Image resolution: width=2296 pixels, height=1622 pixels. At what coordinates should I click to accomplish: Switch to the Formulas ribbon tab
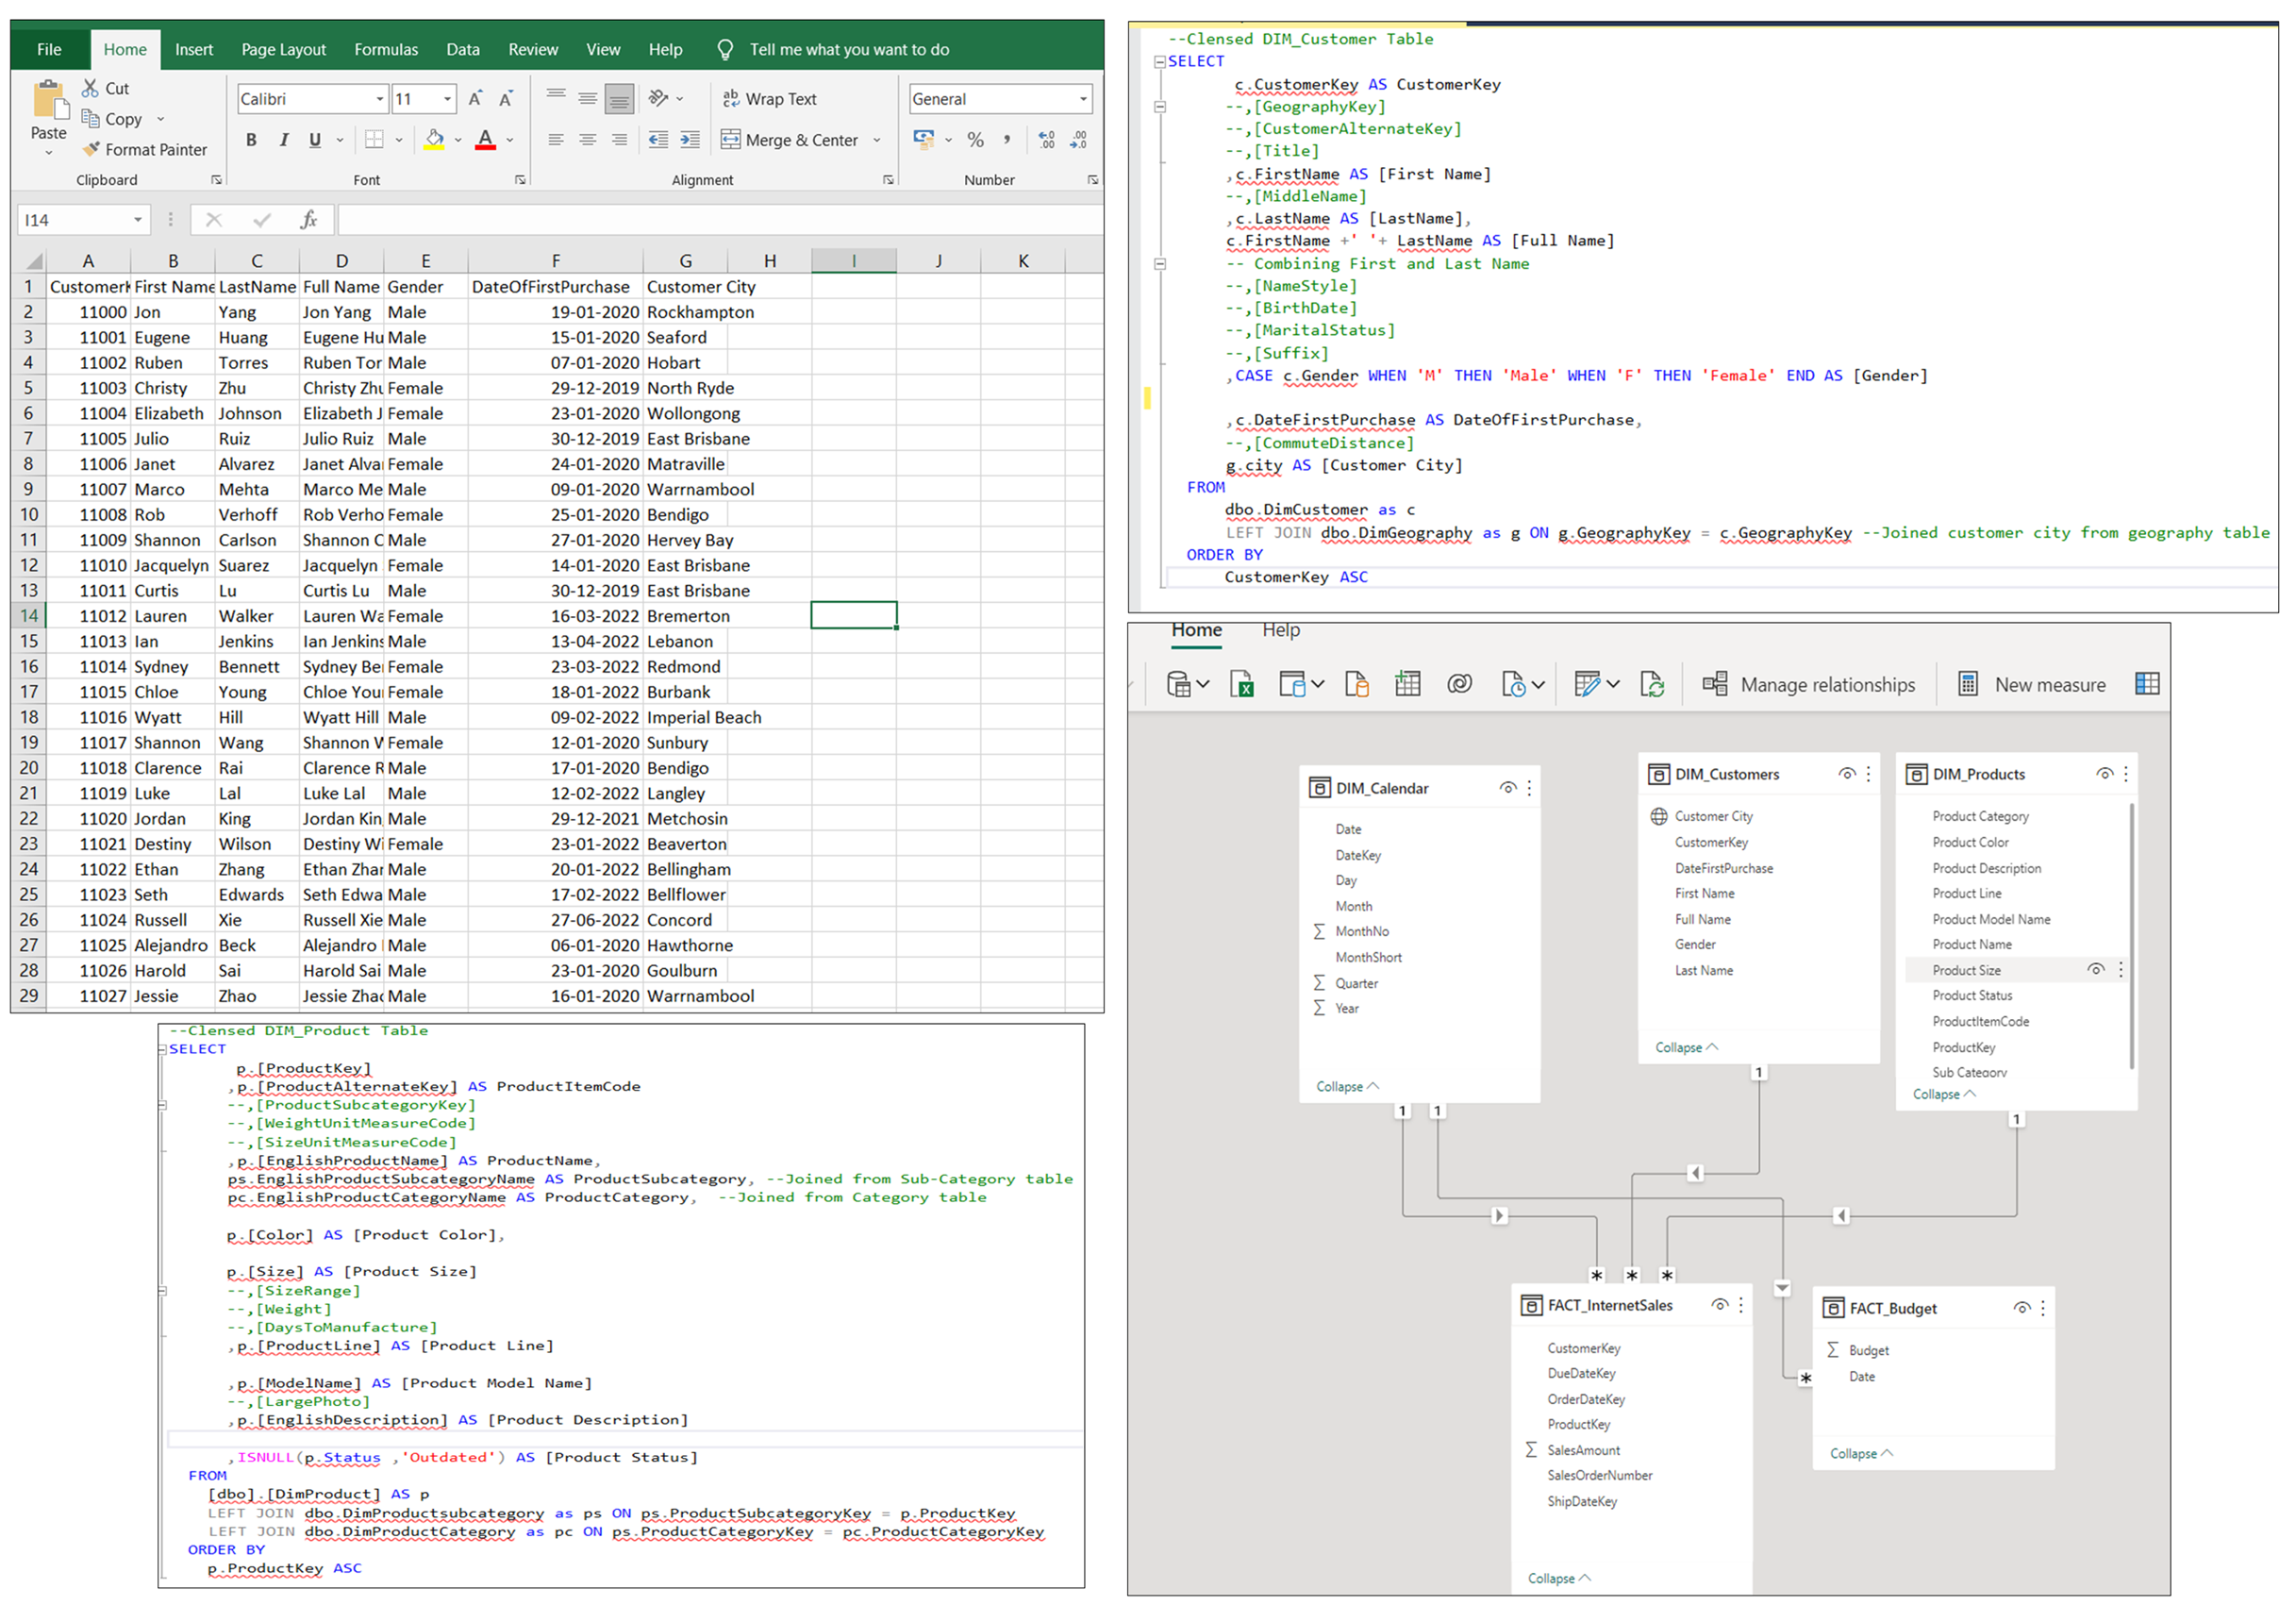tap(386, 48)
